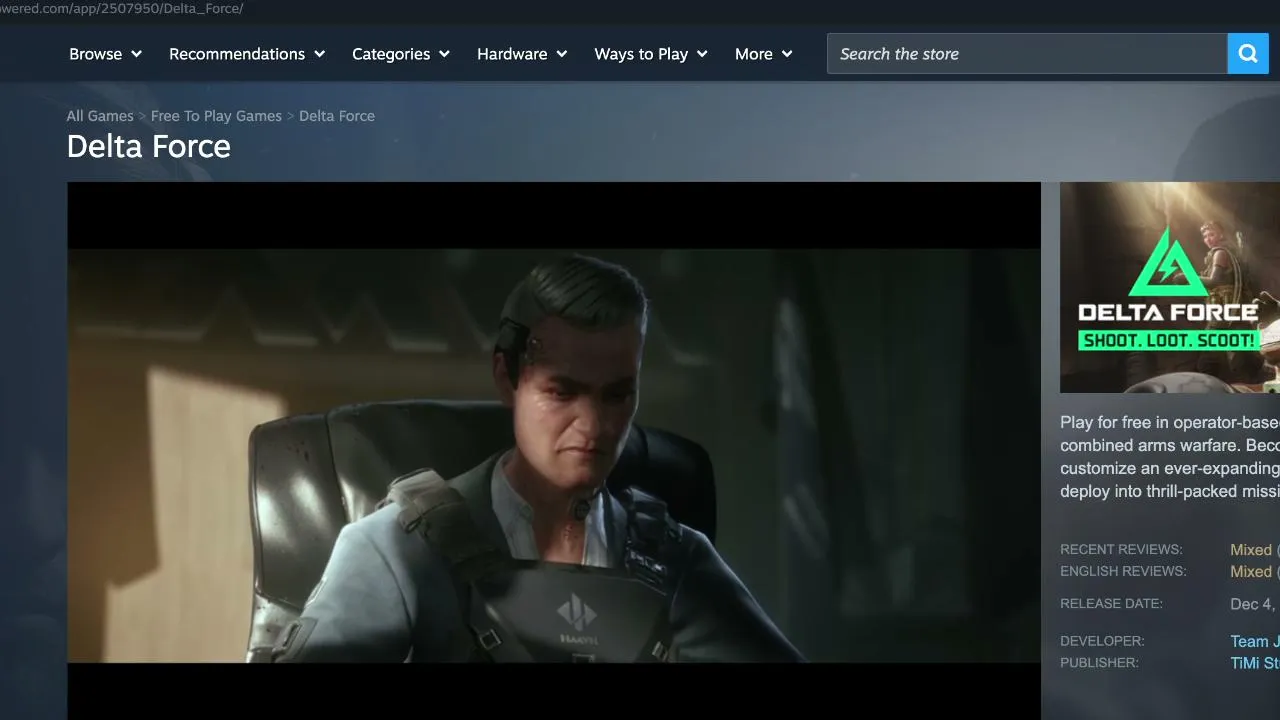1280x720 pixels.
Task: Go to All Games breadcrumb
Action: (100, 116)
